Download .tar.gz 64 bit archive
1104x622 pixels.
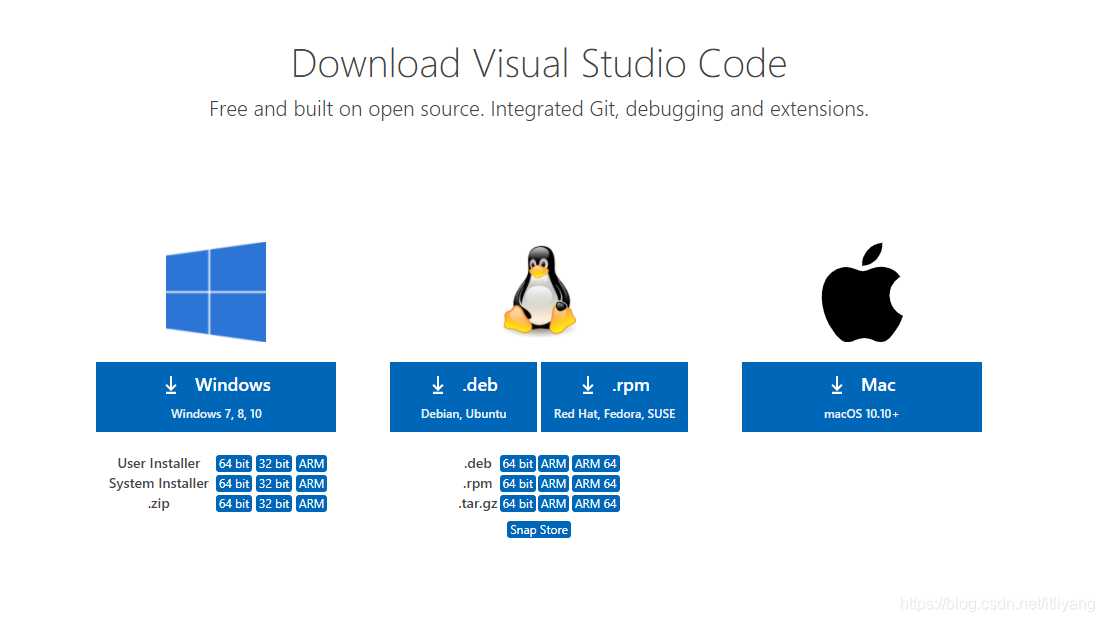tap(518, 504)
